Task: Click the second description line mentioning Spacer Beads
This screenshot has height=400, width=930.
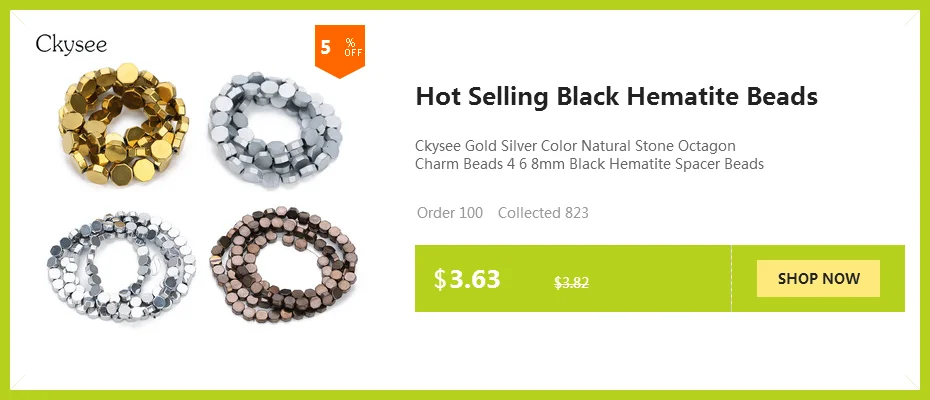Action: [589, 164]
